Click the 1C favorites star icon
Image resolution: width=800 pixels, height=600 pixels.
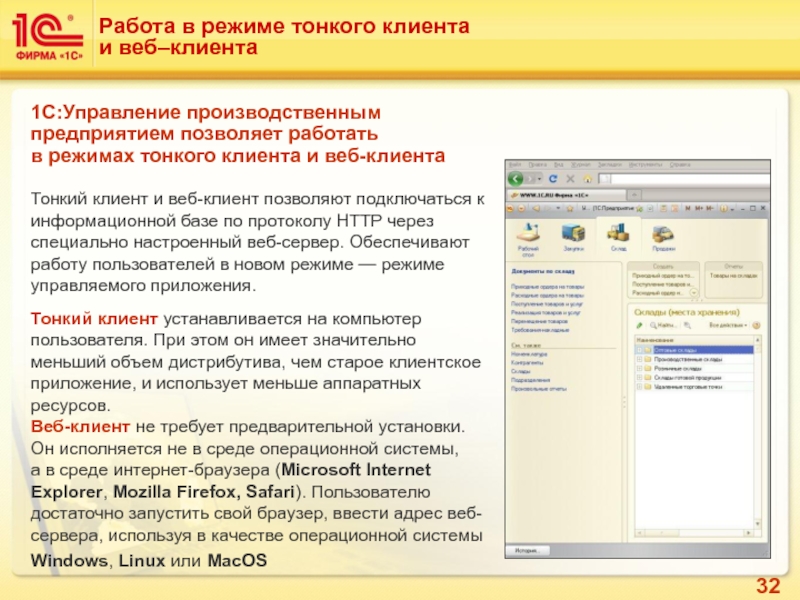coord(570,208)
